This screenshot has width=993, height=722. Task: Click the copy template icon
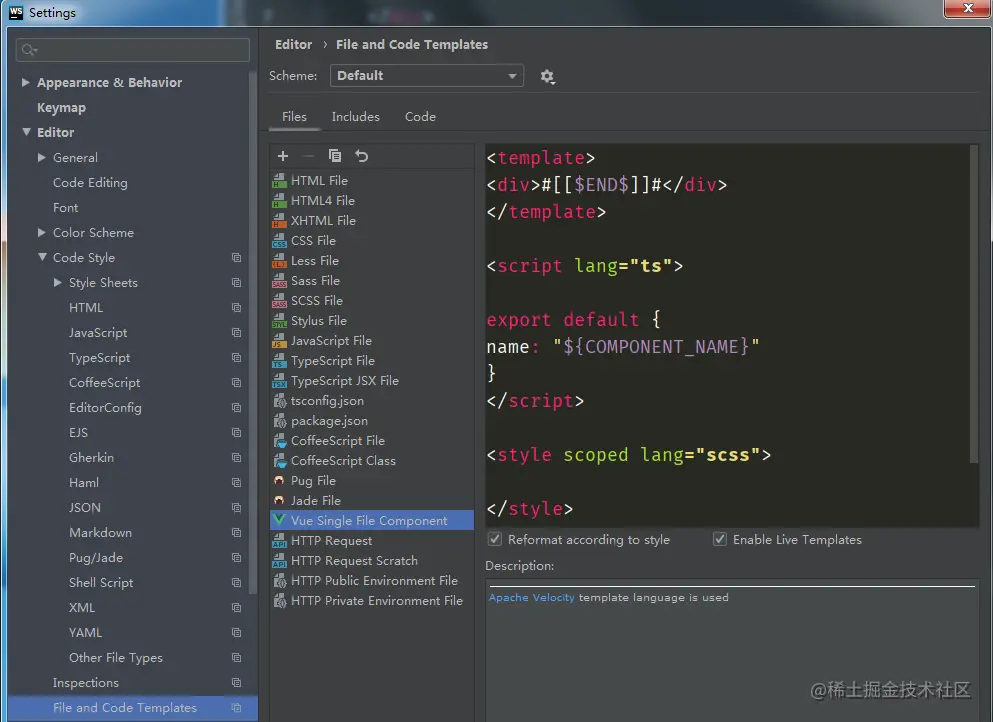335,156
